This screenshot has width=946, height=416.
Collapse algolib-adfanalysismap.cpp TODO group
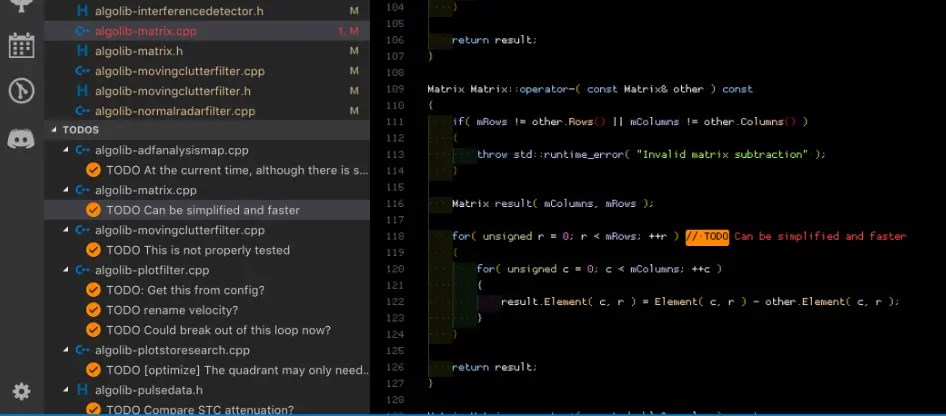[x=66, y=150]
